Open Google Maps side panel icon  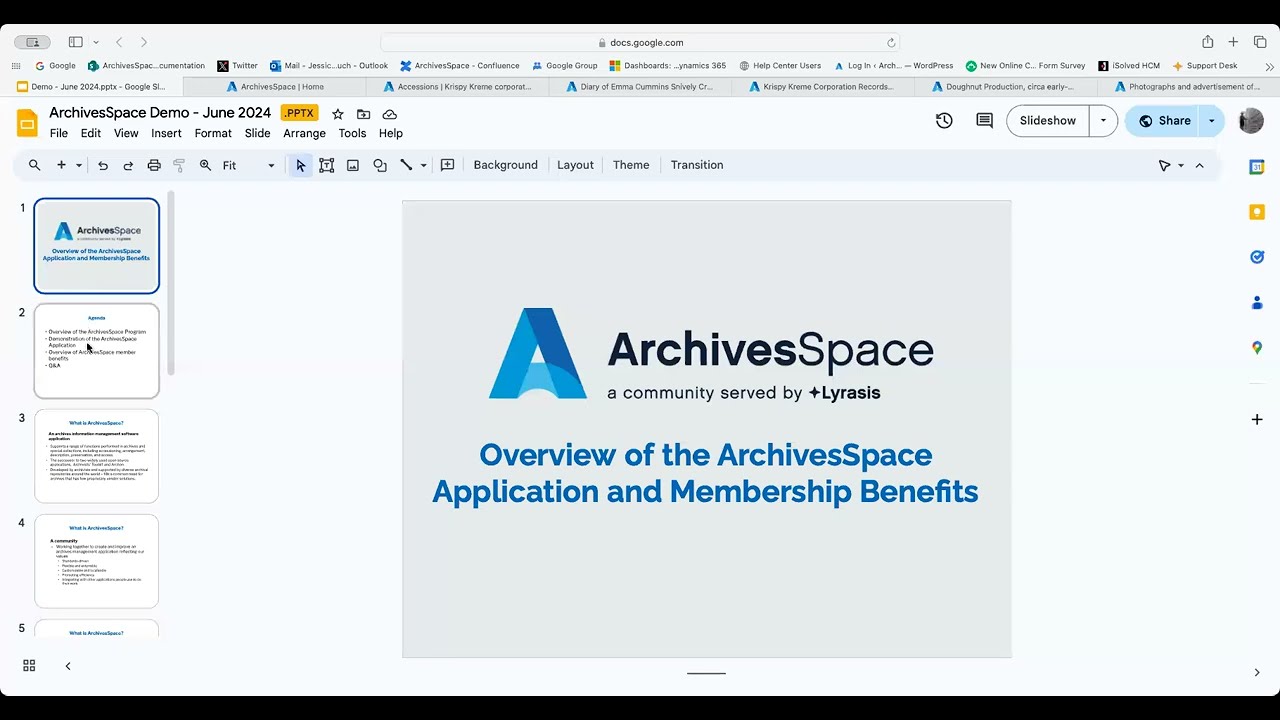coord(1257,347)
